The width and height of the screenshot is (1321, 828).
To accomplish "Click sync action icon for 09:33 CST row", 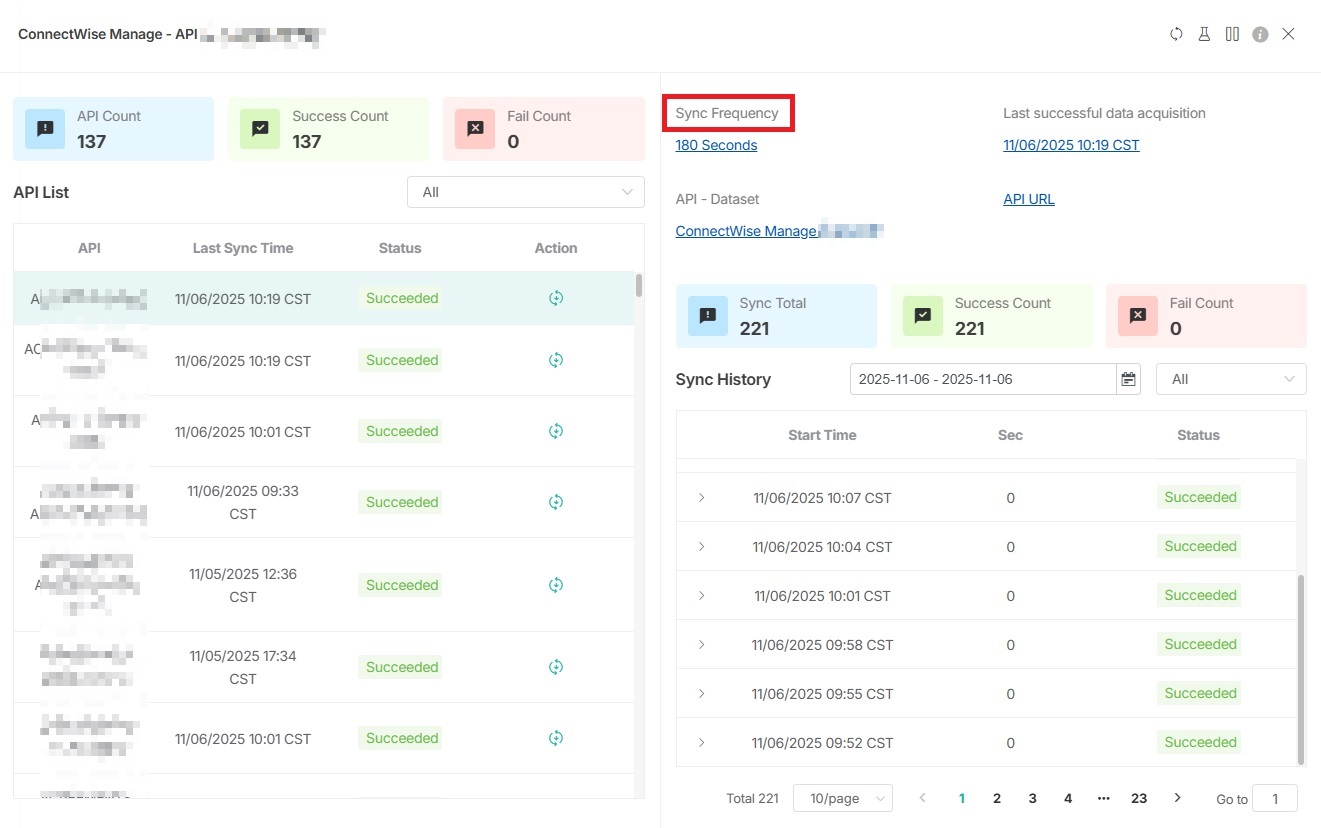I will click(x=556, y=502).
